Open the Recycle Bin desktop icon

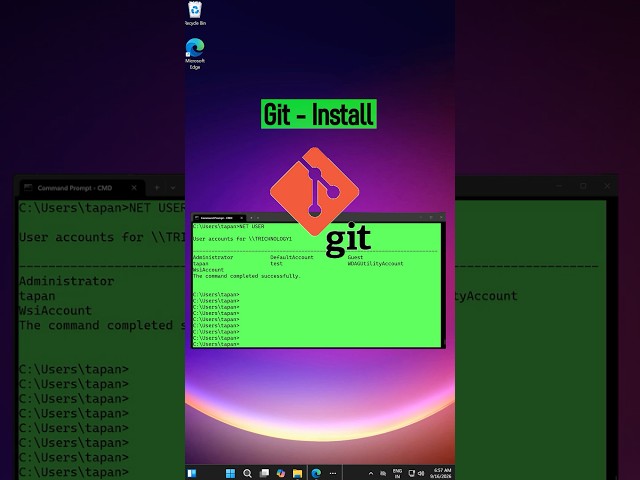195,13
